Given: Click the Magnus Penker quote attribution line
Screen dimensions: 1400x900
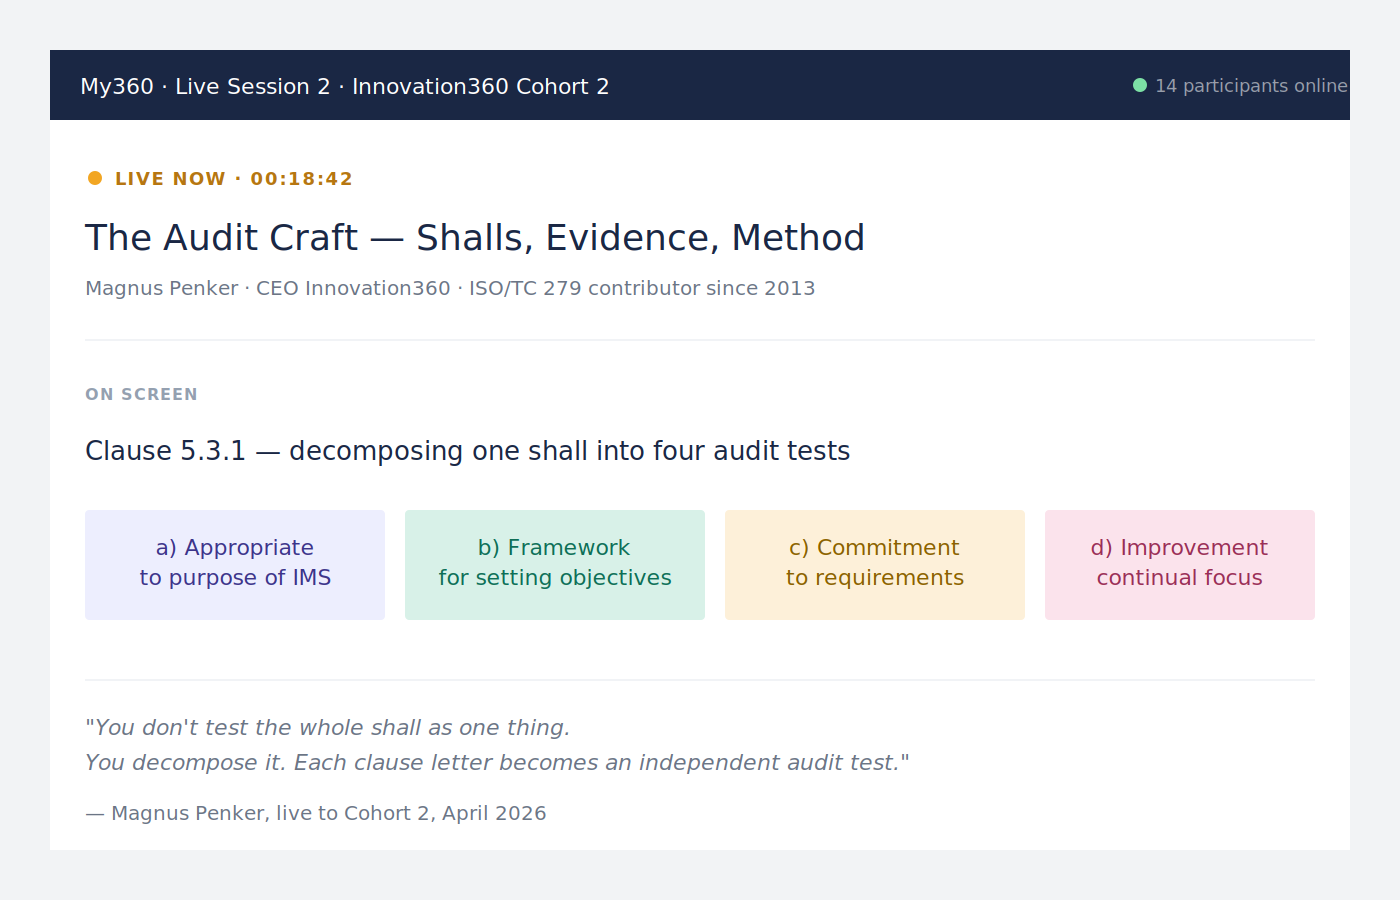Looking at the screenshot, I should pyautogui.click(x=316, y=813).
